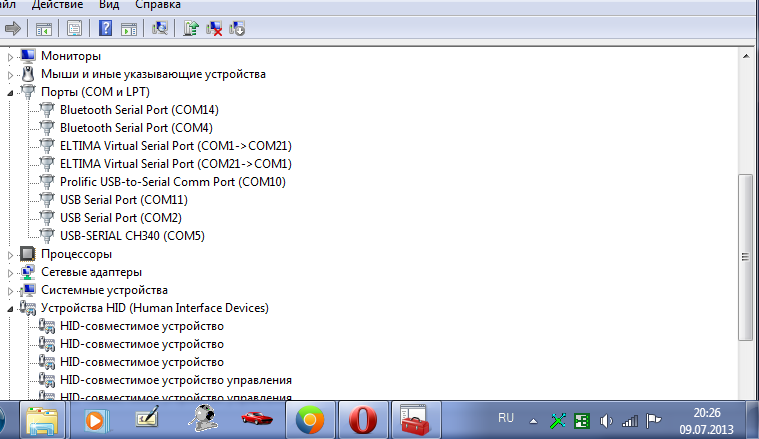This screenshot has width=759, height=439.
Task: Collapse the Устройства HID node
Action: 10,309
